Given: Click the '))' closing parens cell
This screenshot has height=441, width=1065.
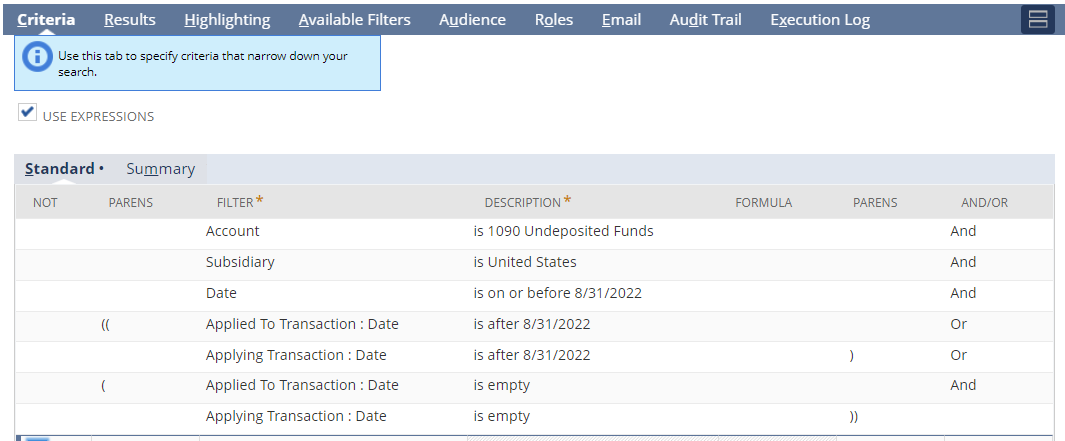Looking at the screenshot, I should (853, 417).
